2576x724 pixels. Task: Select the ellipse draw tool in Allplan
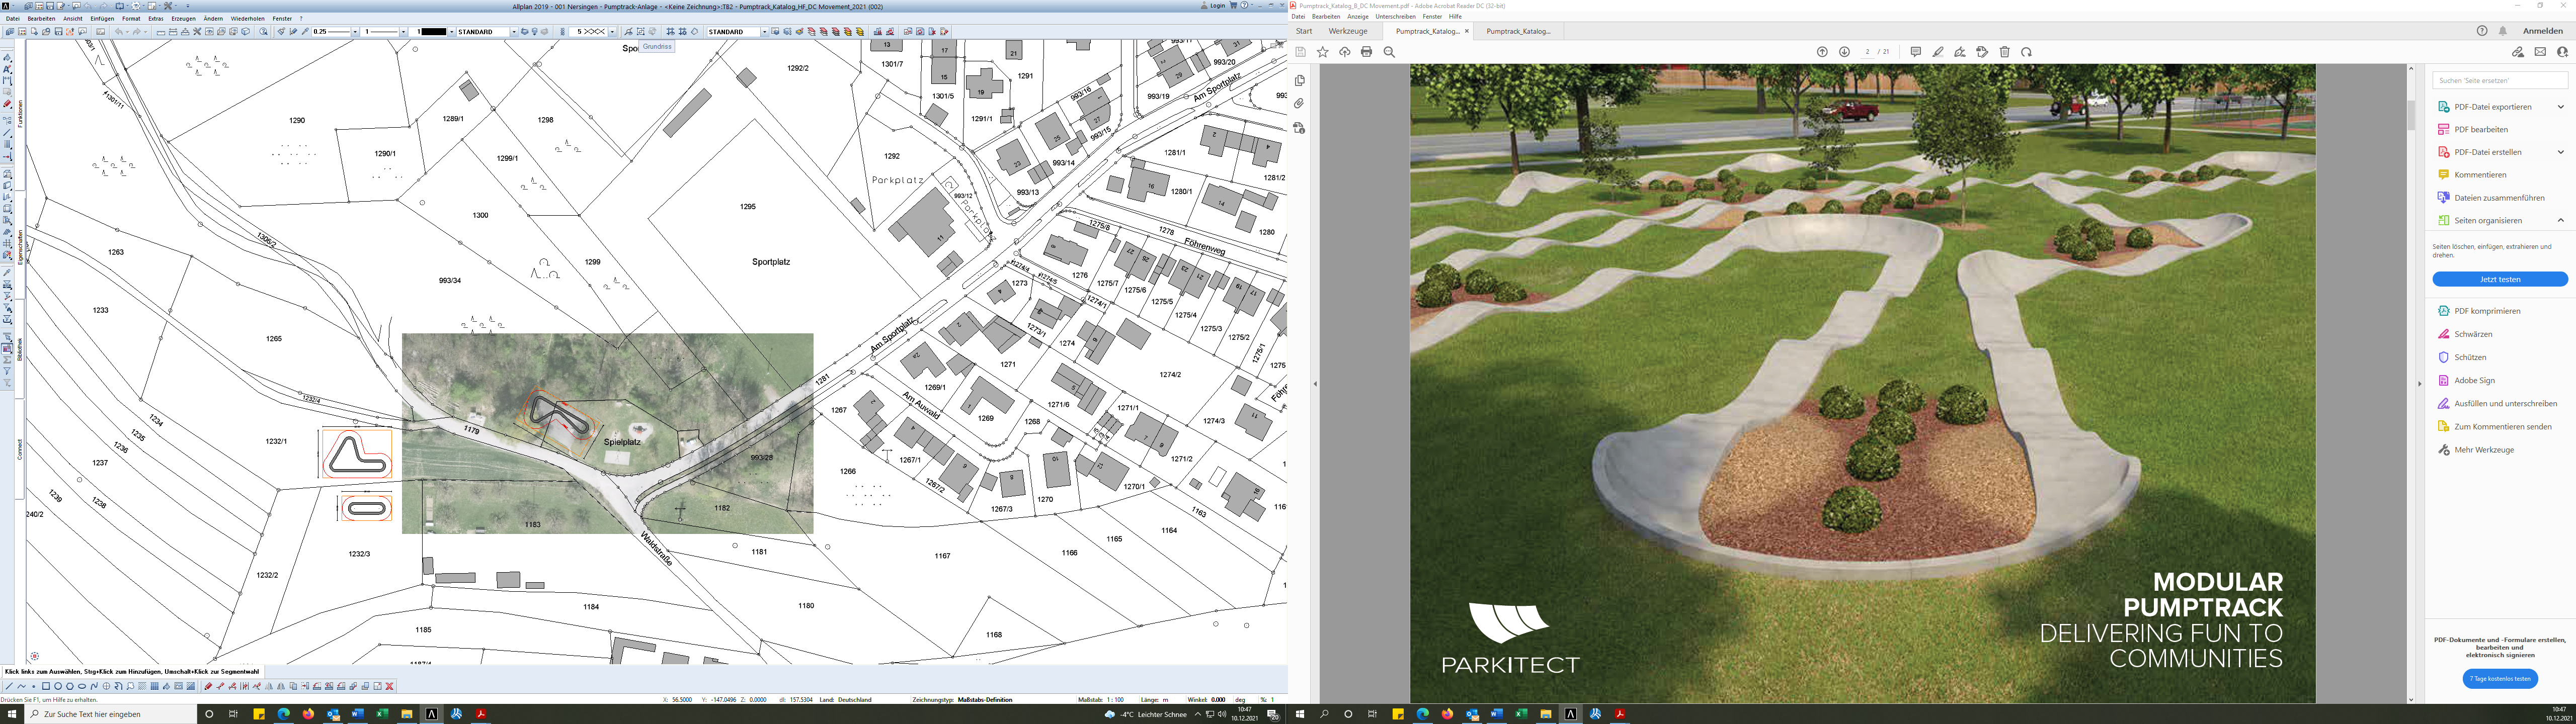82,686
